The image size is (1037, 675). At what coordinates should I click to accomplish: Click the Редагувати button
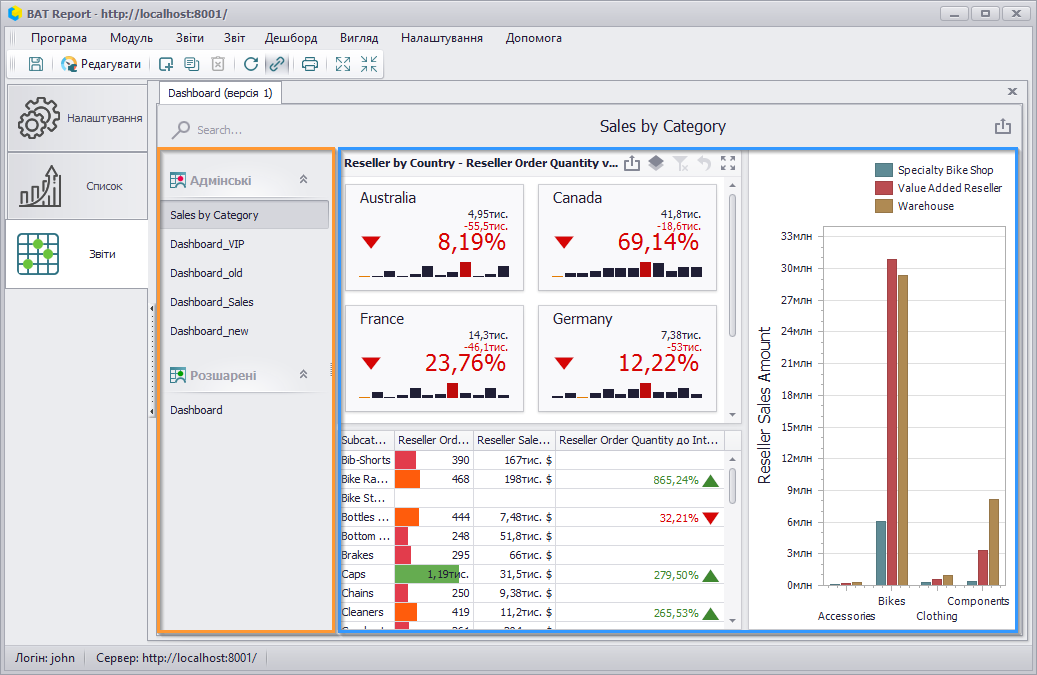click(101, 64)
